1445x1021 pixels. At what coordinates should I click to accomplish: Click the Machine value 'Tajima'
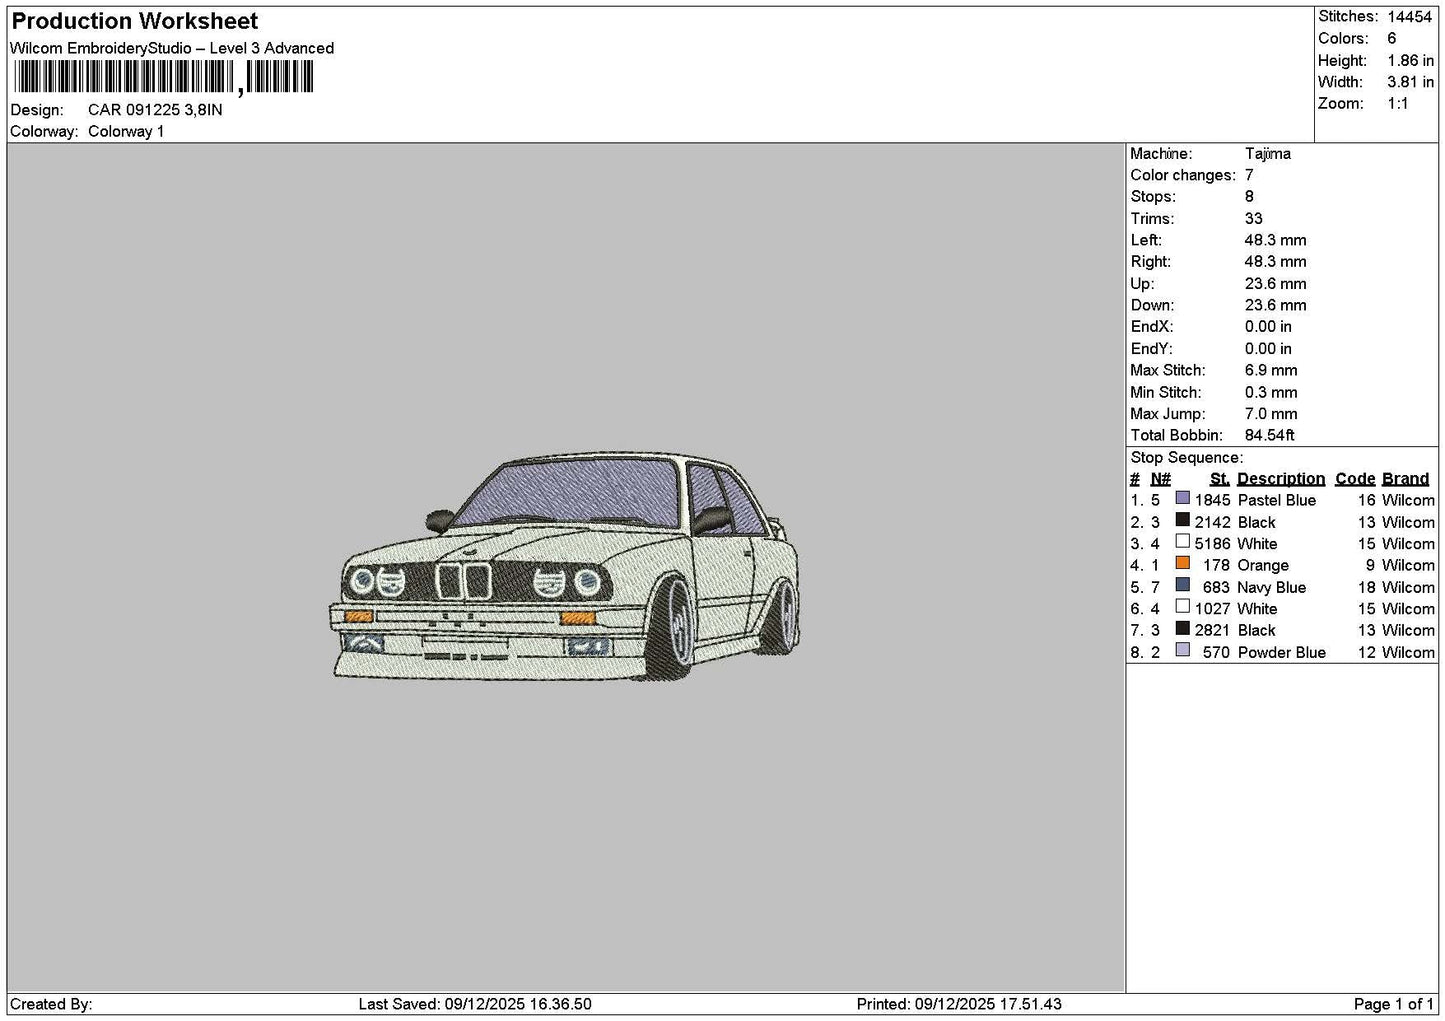[1267, 154]
